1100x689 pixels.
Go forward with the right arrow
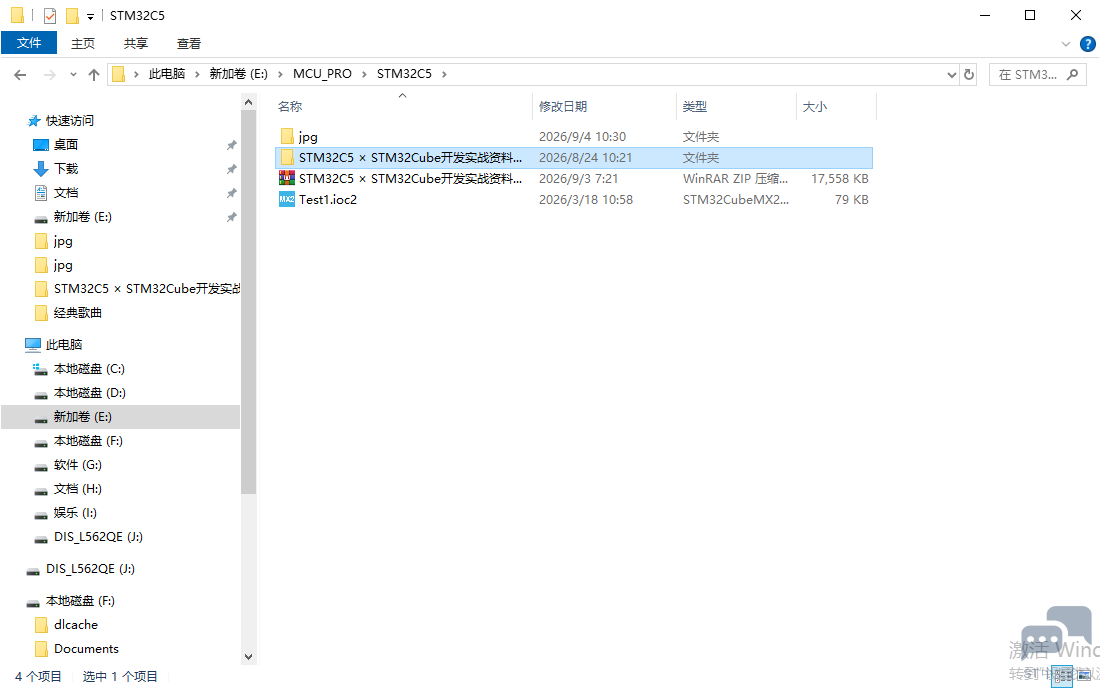pyautogui.click(x=49, y=74)
